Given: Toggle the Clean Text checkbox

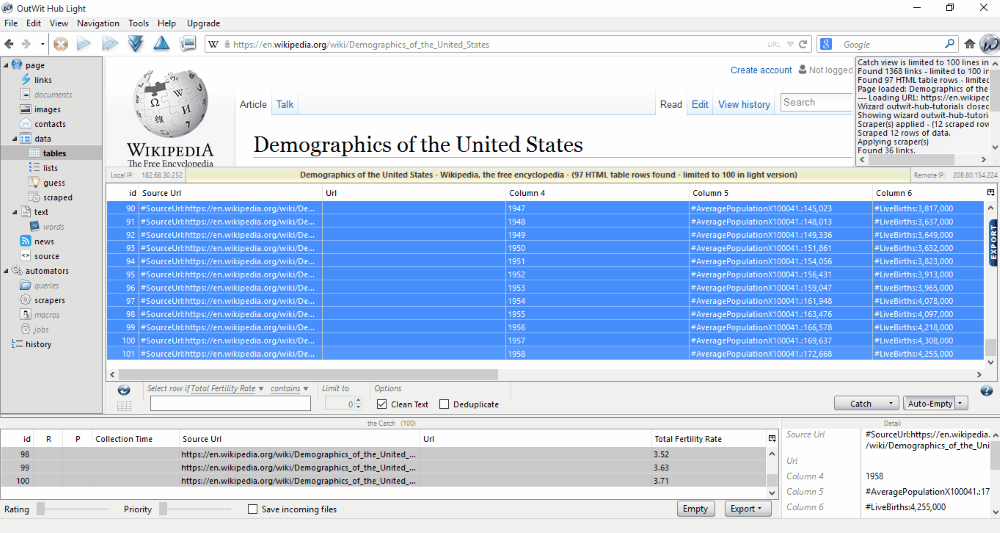Looking at the screenshot, I should coord(382,404).
